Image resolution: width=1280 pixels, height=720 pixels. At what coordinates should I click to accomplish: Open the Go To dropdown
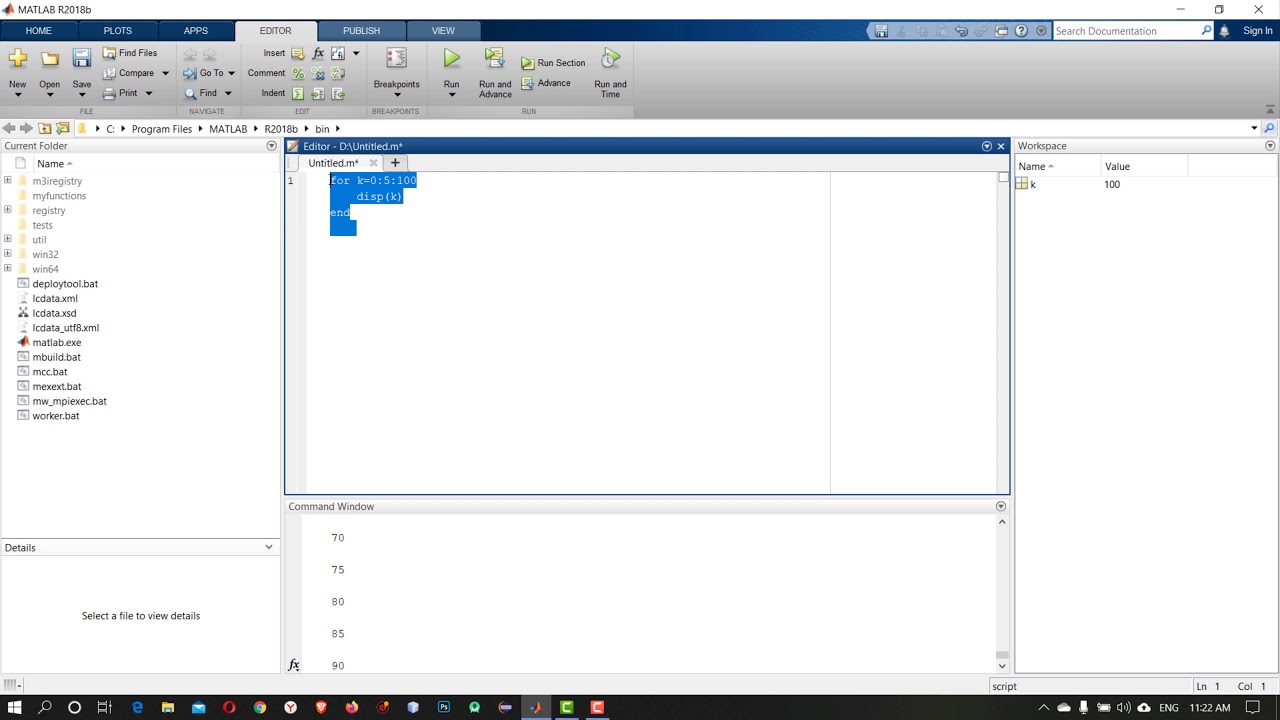209,73
